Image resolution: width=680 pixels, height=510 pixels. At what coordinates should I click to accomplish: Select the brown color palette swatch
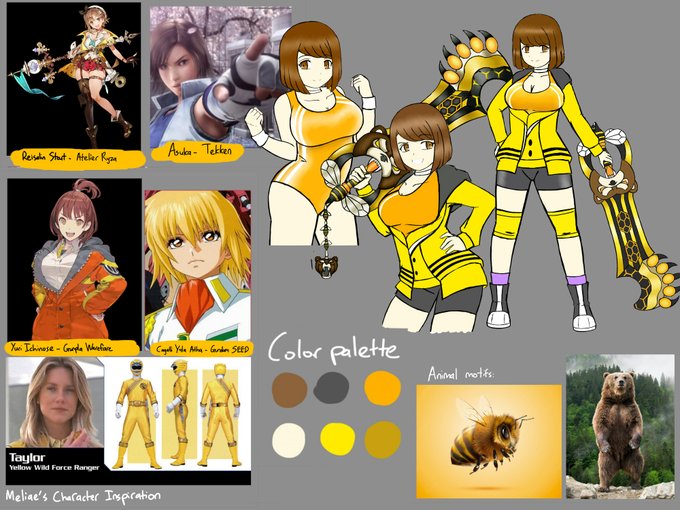pos(289,389)
